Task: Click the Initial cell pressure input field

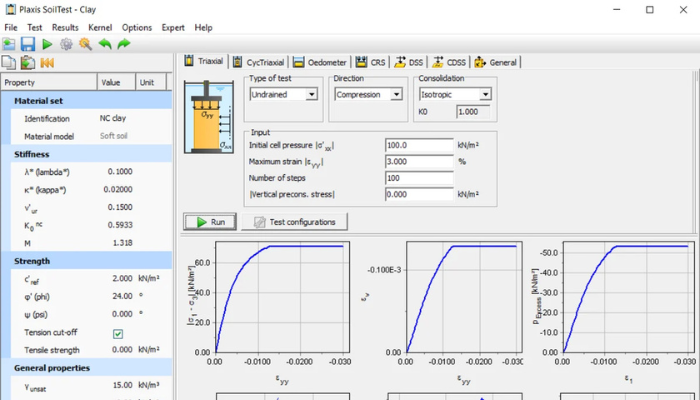Action: click(419, 145)
